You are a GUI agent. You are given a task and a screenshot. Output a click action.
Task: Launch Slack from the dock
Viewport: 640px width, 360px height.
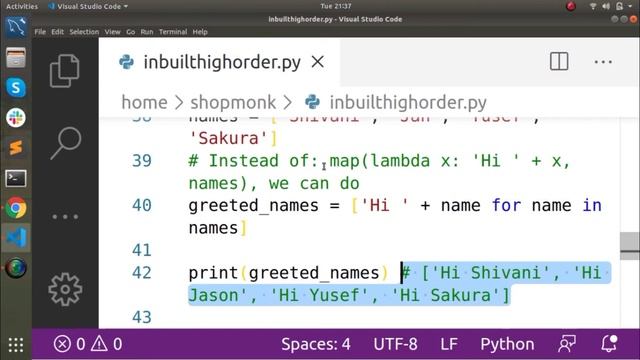coord(16,118)
